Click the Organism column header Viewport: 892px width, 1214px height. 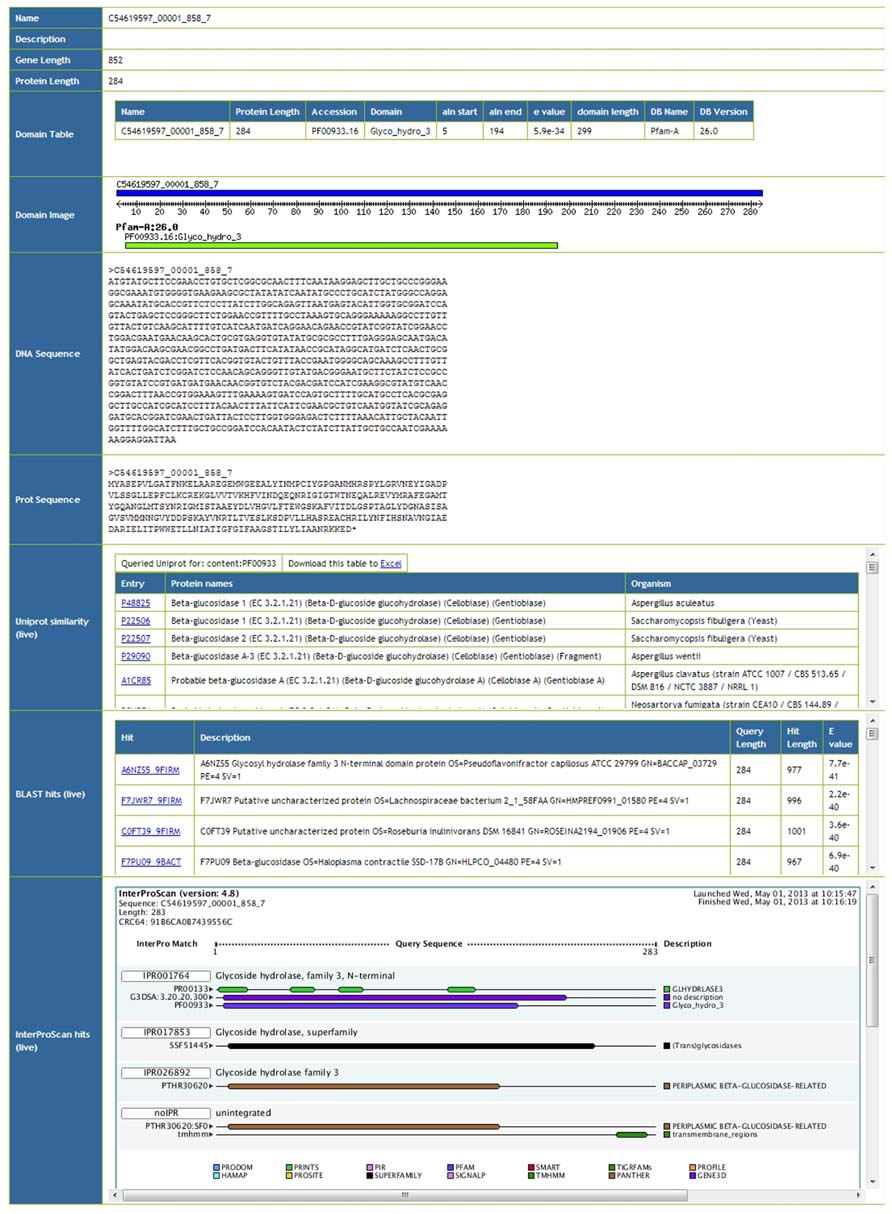click(x=742, y=584)
